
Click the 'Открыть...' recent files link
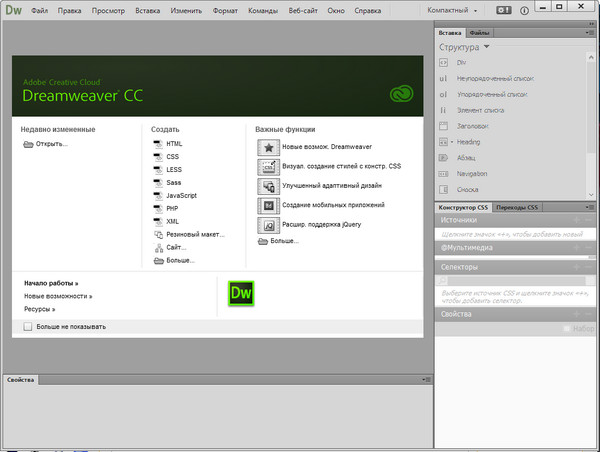pyautogui.click(x=50, y=144)
